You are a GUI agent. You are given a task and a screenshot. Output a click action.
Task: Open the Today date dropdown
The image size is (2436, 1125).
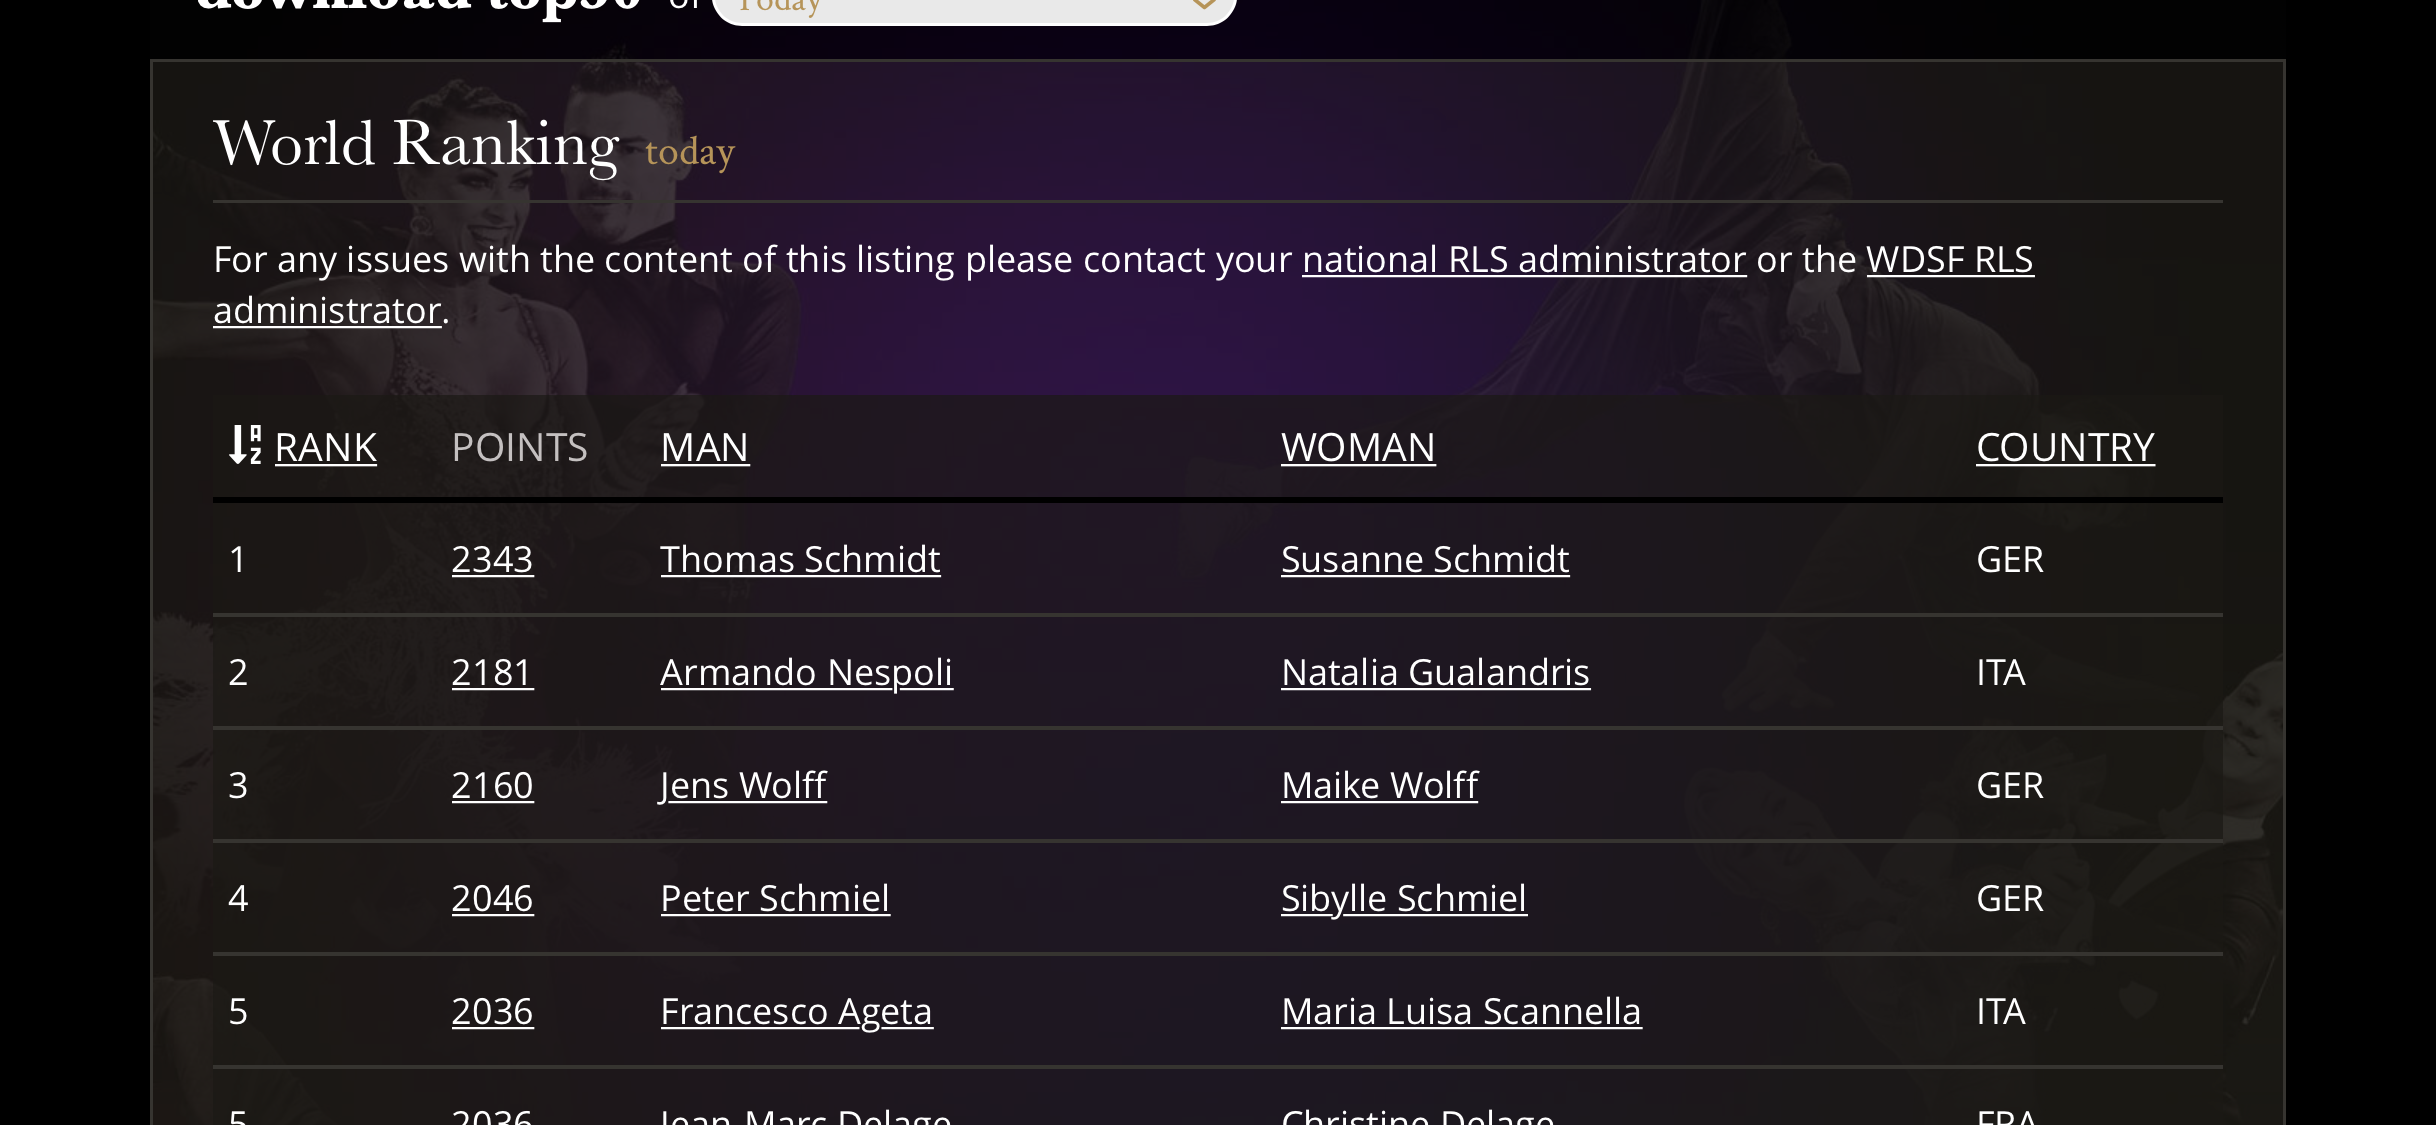975,10
